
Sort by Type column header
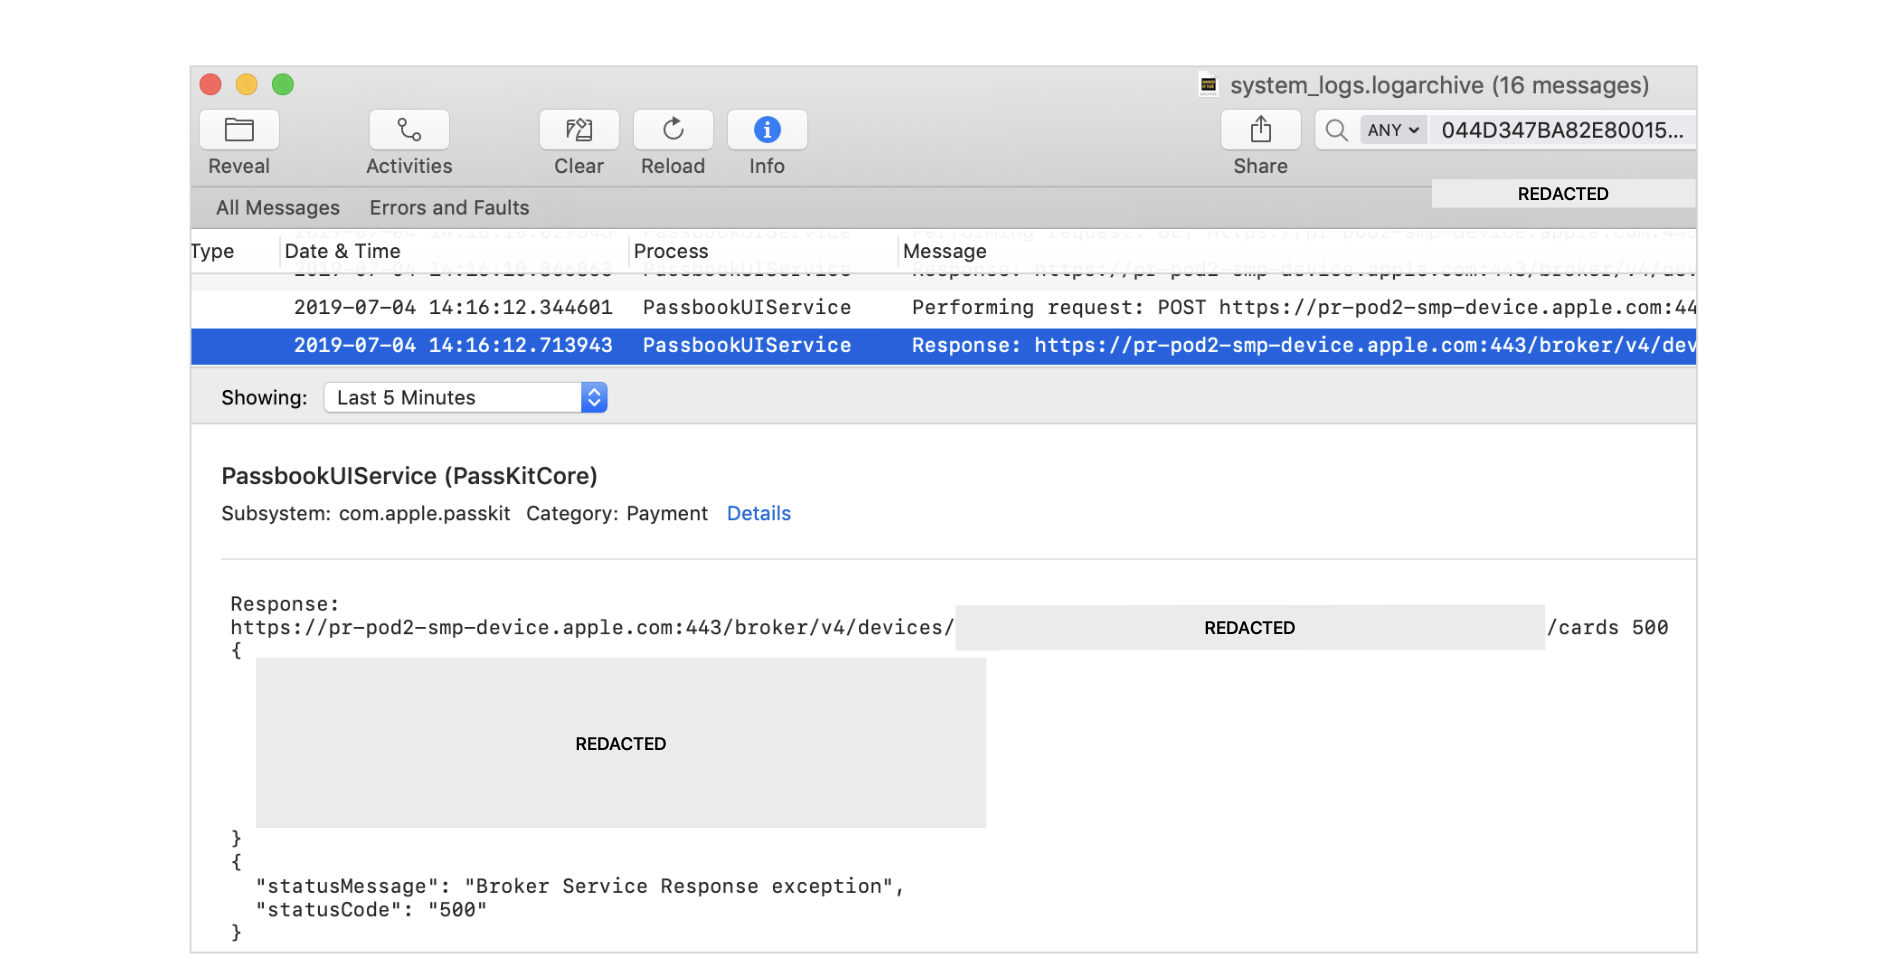(212, 251)
